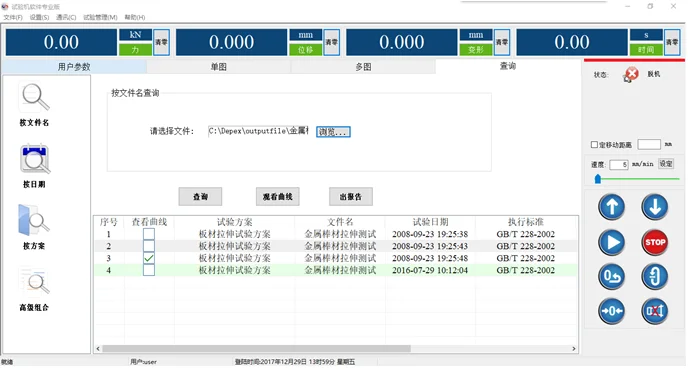The height and width of the screenshot is (370, 688).
Task: Click the 清零 button beside the 时间 display
Action: [672, 42]
